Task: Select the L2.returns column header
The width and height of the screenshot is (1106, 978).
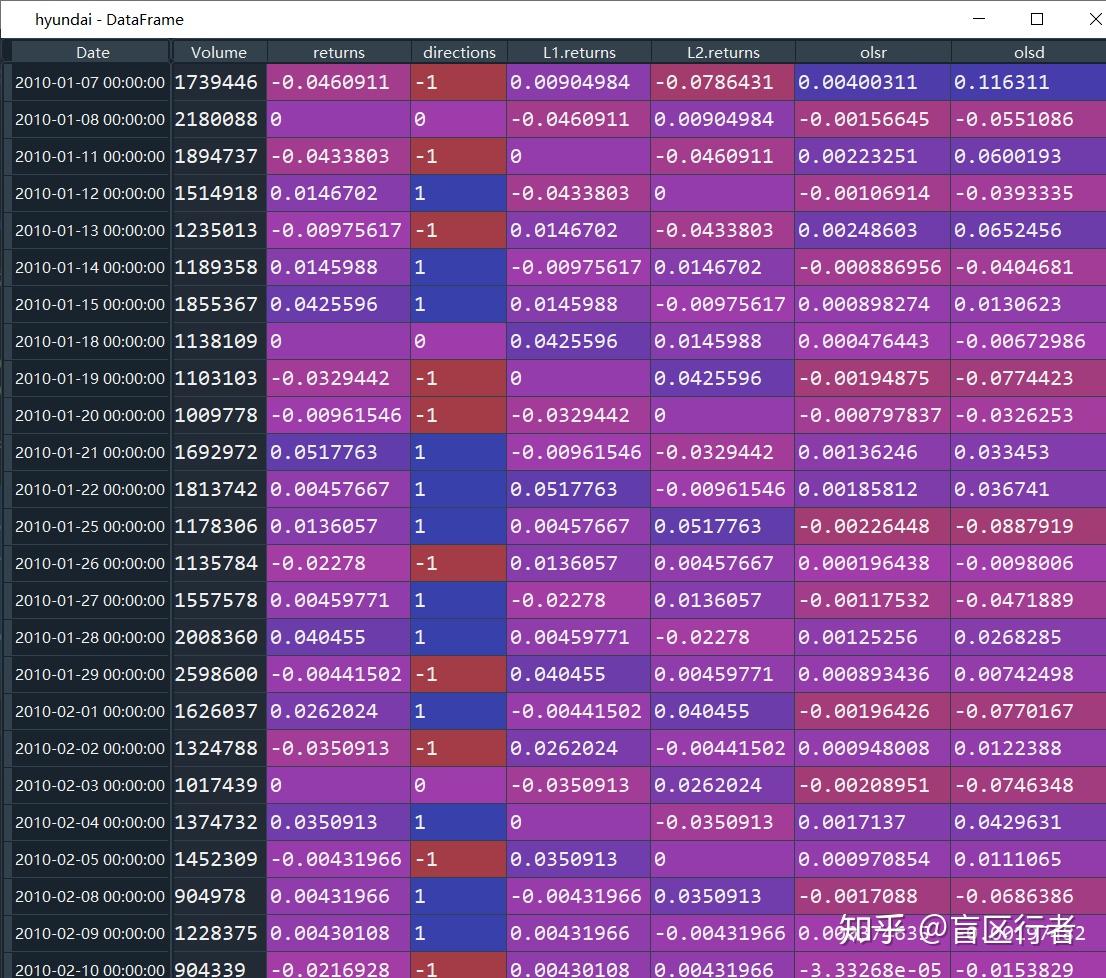Action: (x=723, y=52)
